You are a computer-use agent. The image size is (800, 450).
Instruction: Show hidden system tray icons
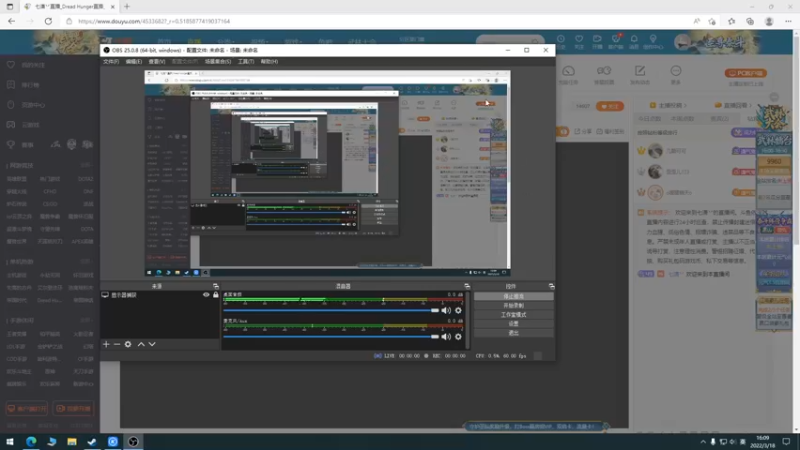tap(703, 441)
